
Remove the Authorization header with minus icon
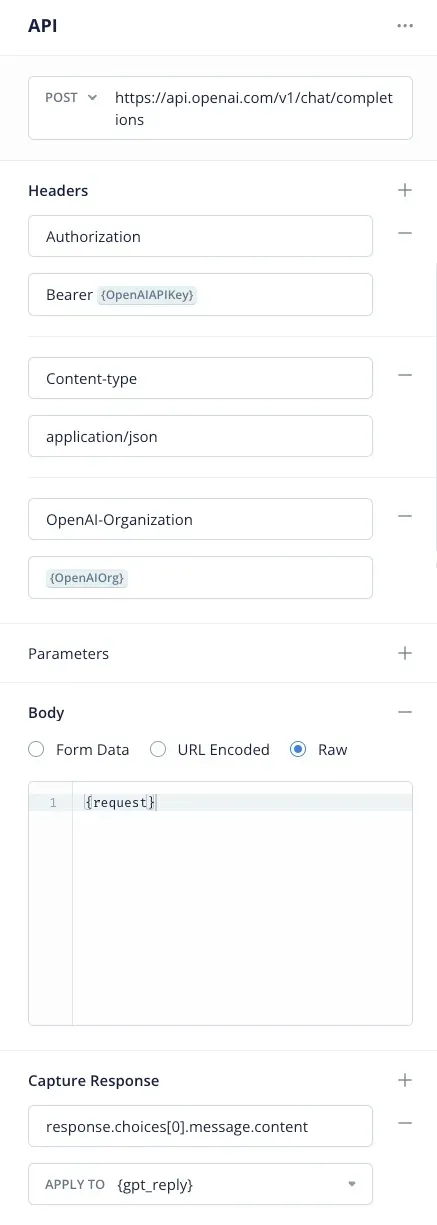405,233
